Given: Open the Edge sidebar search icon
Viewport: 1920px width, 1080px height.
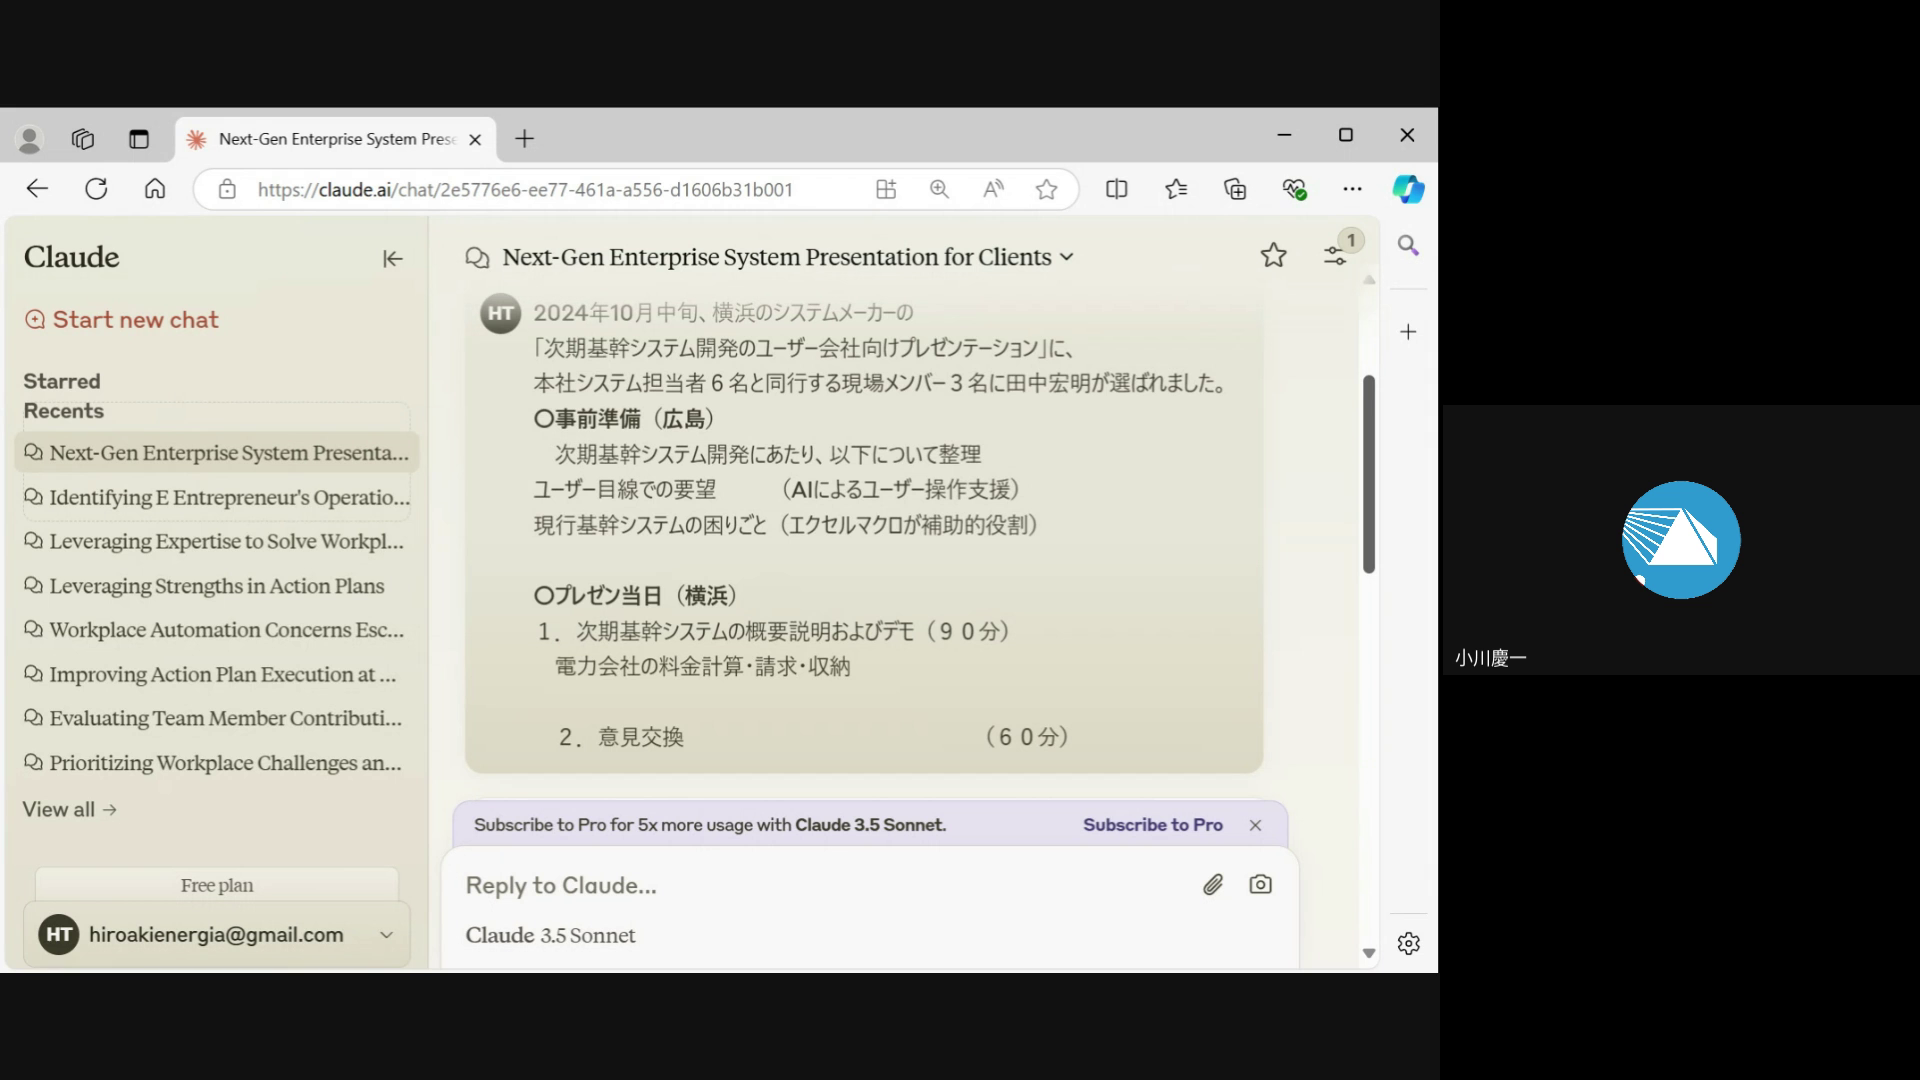Looking at the screenshot, I should tap(1408, 246).
